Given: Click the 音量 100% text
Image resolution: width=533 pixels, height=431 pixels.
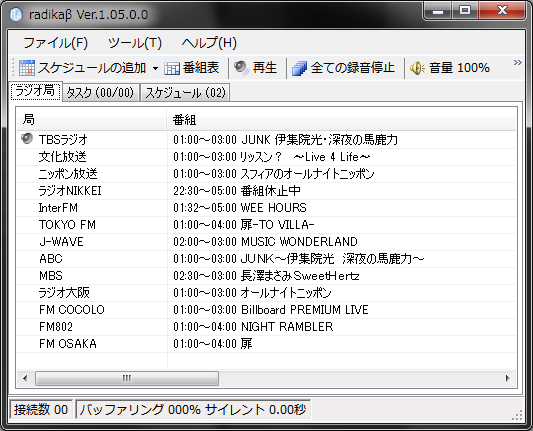Looking at the screenshot, I should (459, 68).
